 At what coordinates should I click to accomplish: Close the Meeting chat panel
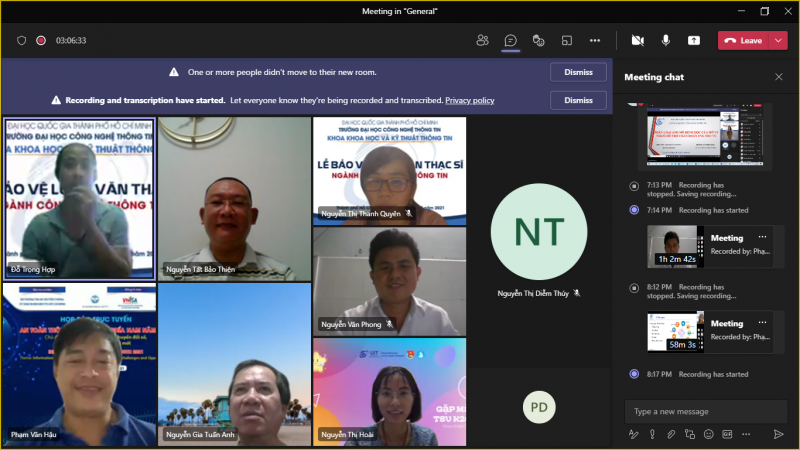(x=779, y=77)
